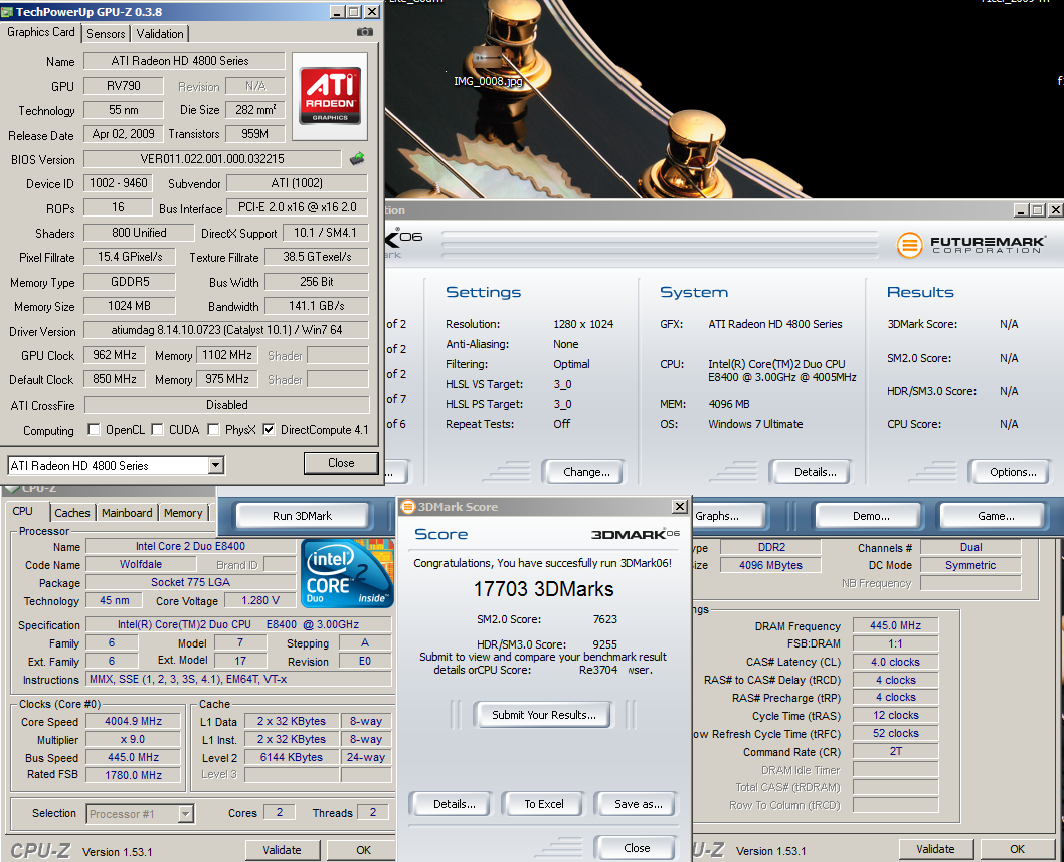Open the ATI Radeon HD 4800 Series dropdown
Screen dimensions: 1064x862
[x=216, y=466]
